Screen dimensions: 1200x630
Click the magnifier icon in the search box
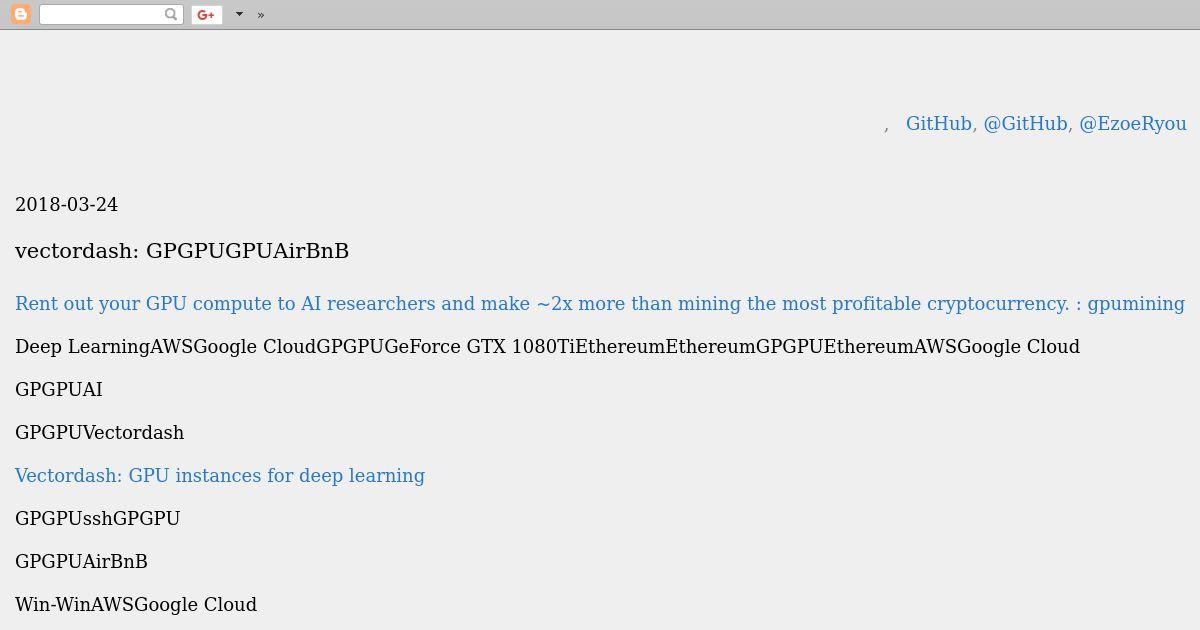171,14
